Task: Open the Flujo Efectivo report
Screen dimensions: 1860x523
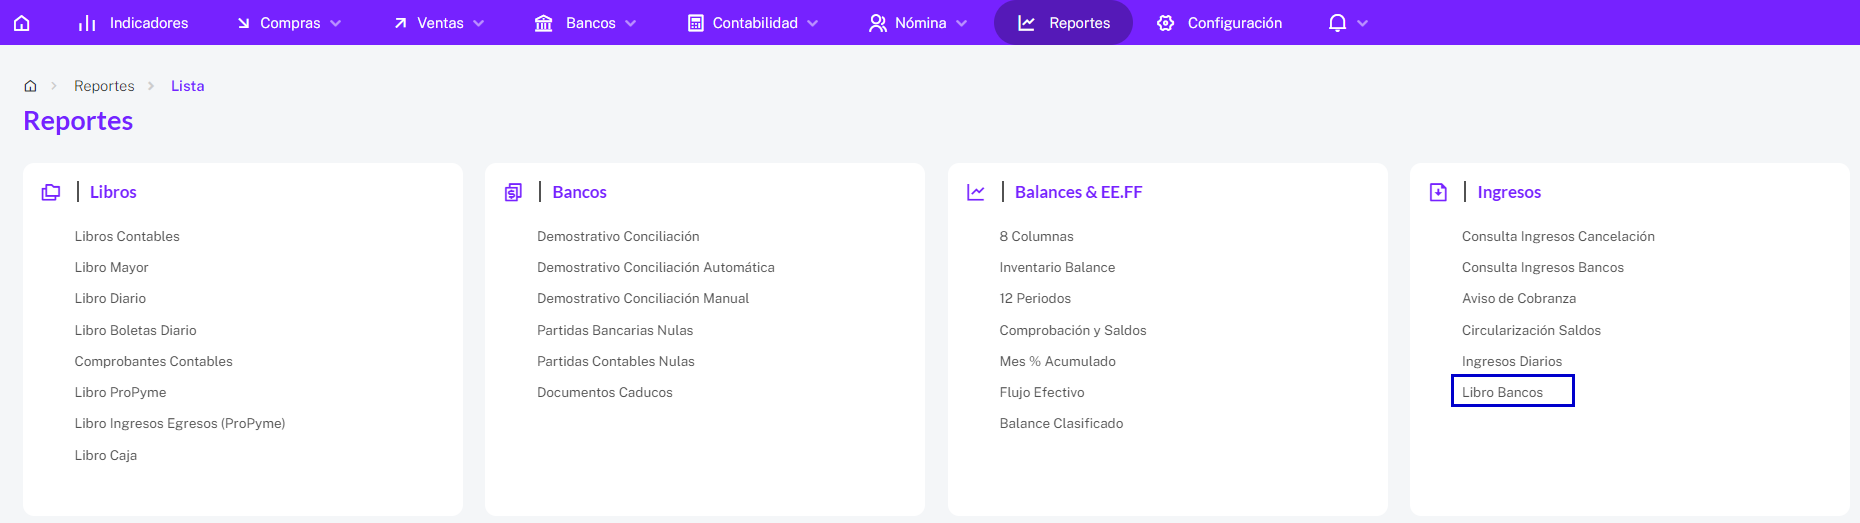Action: 1042,392
